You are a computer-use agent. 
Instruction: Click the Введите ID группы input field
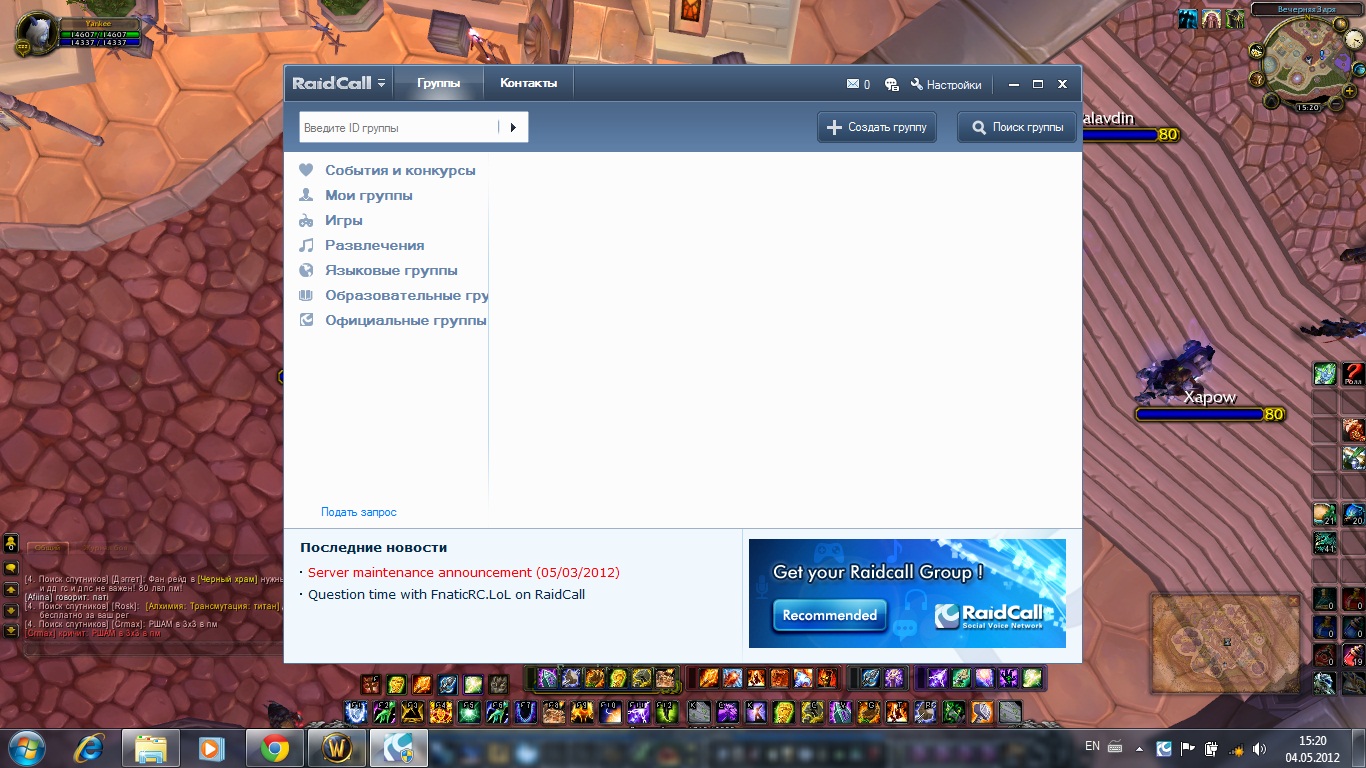(399, 128)
